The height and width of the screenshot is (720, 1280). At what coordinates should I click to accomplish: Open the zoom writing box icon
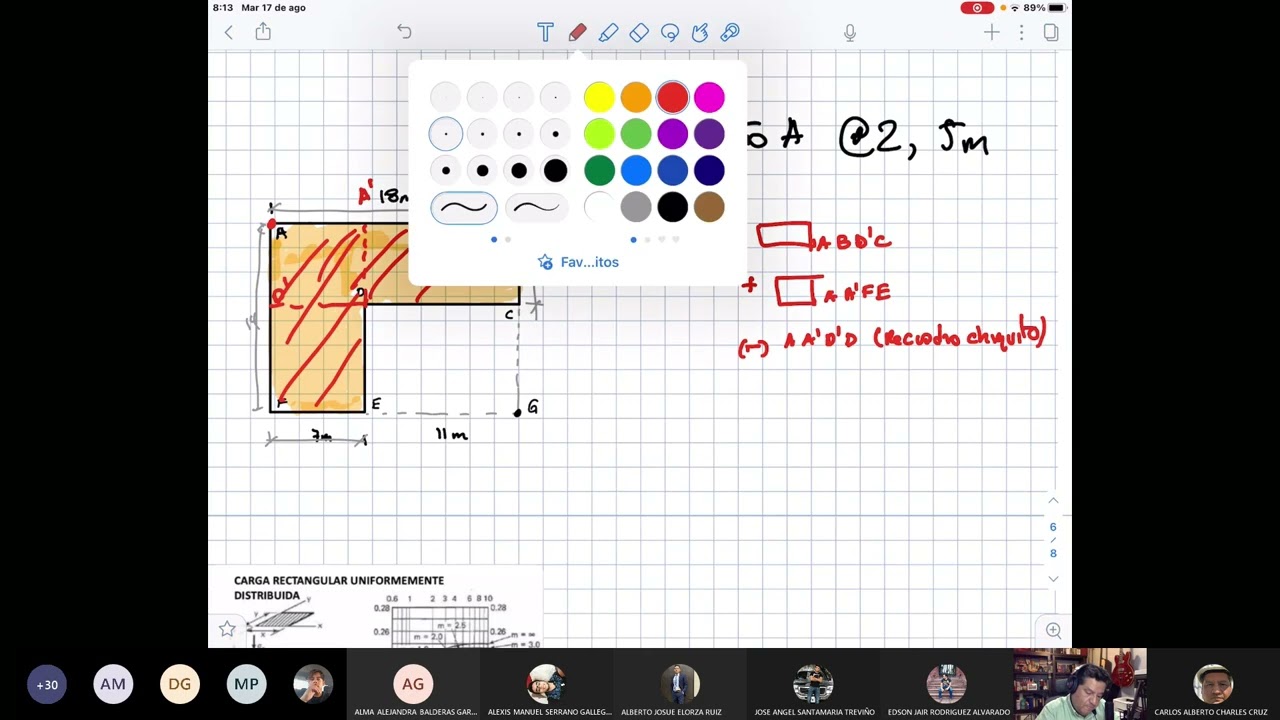[1053, 630]
